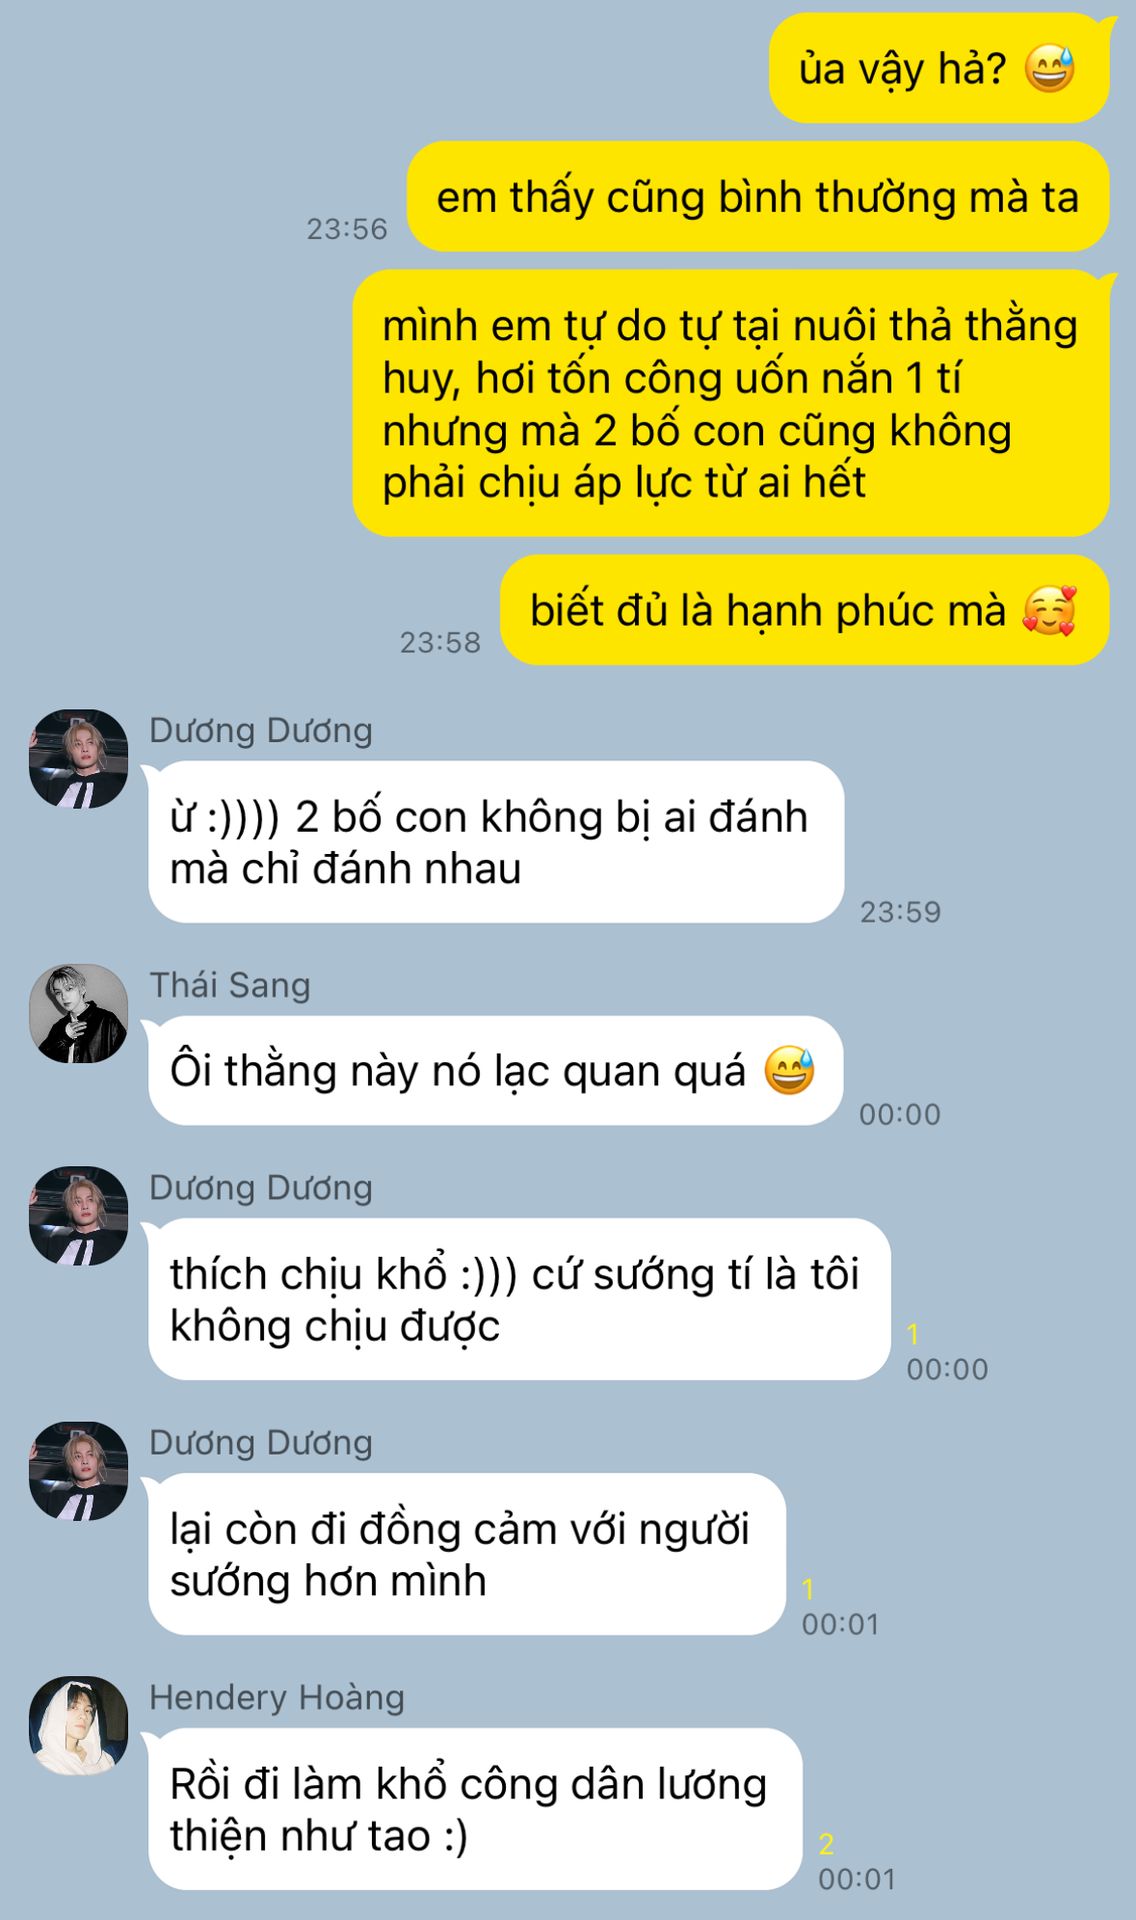Select message '2 bố con không bị ai đánh'
1136x1920 pixels.
pos(496,842)
